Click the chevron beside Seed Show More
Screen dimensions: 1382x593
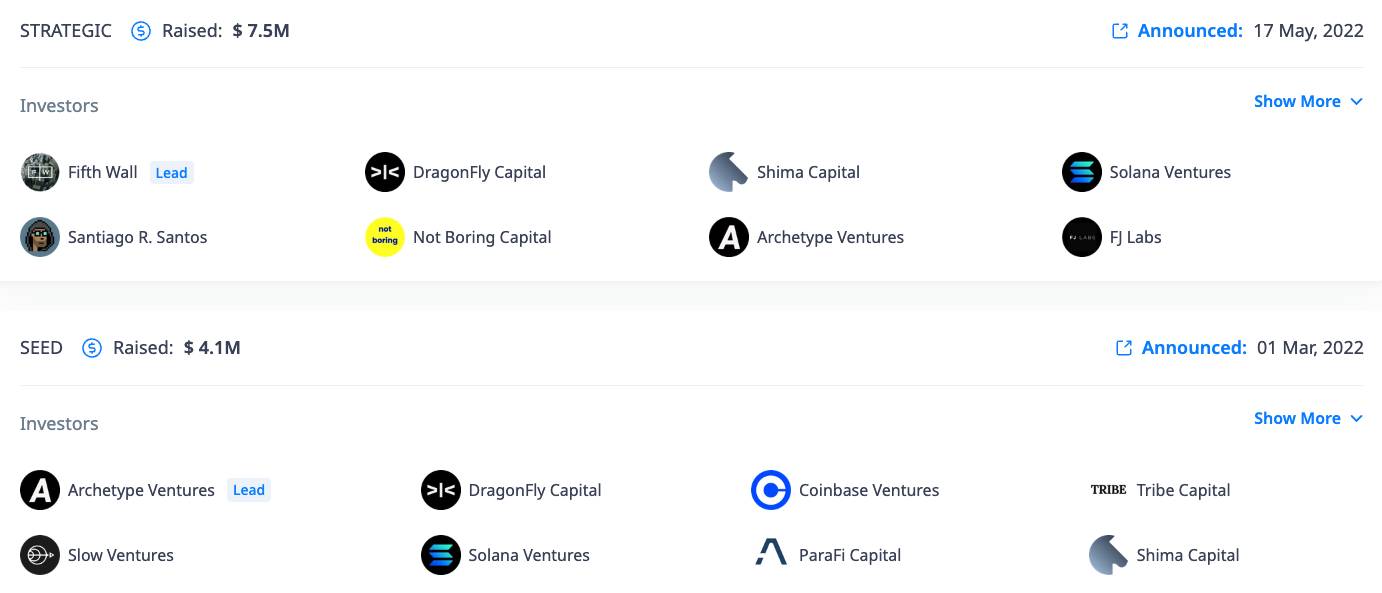point(1357,418)
